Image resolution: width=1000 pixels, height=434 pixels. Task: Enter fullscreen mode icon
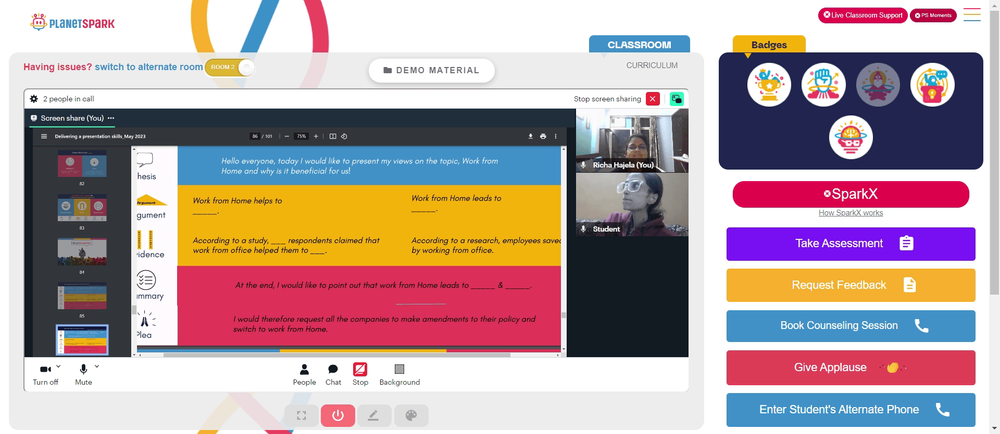coord(302,416)
